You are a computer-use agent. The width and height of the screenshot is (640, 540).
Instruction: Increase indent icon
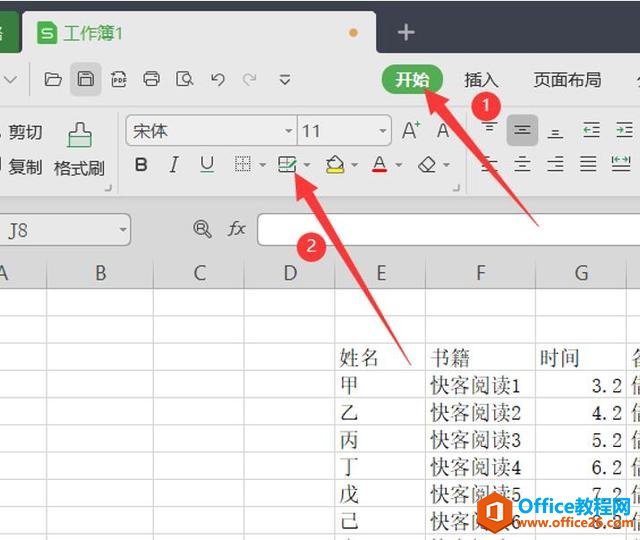click(625, 130)
